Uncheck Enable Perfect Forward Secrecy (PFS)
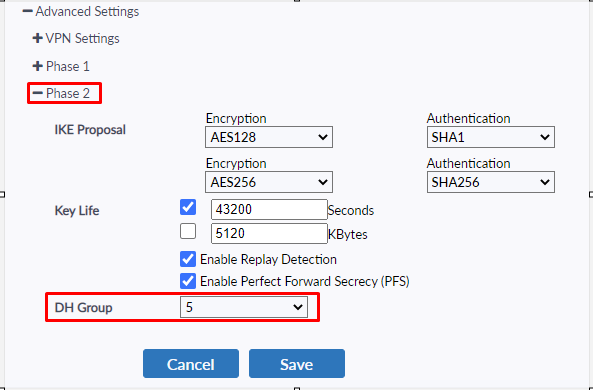The image size is (593, 390). [x=188, y=281]
